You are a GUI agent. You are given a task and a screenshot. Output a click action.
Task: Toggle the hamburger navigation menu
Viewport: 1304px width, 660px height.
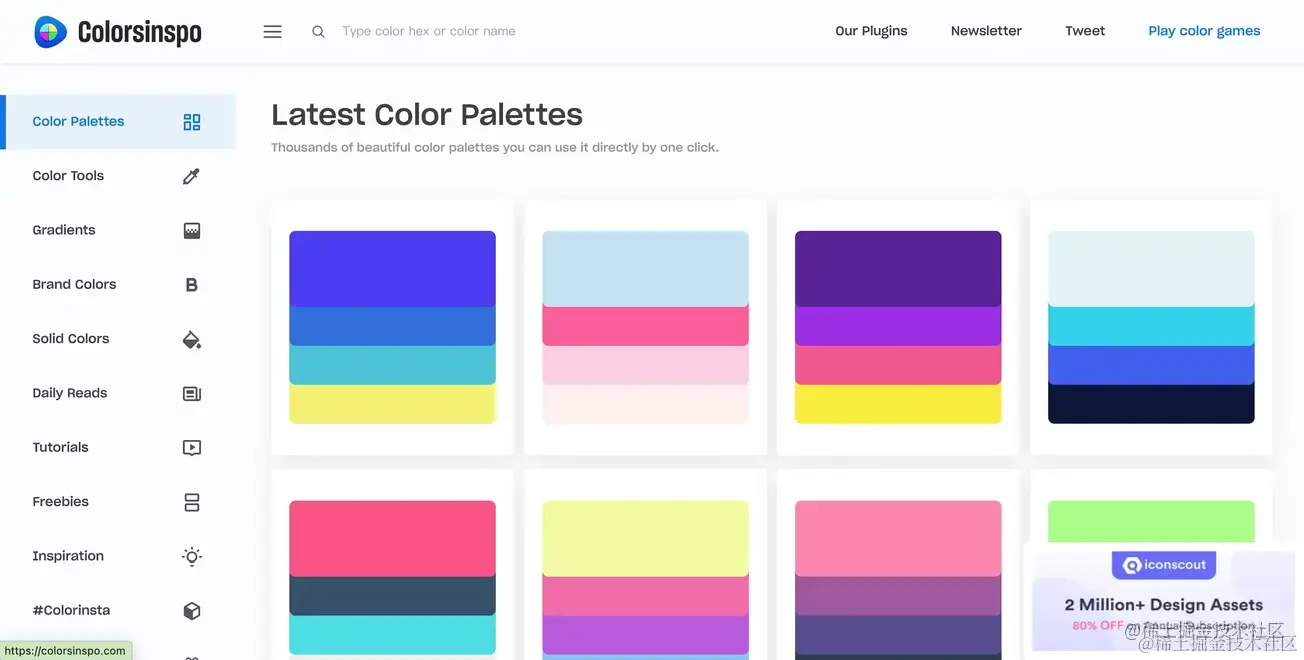click(x=272, y=31)
